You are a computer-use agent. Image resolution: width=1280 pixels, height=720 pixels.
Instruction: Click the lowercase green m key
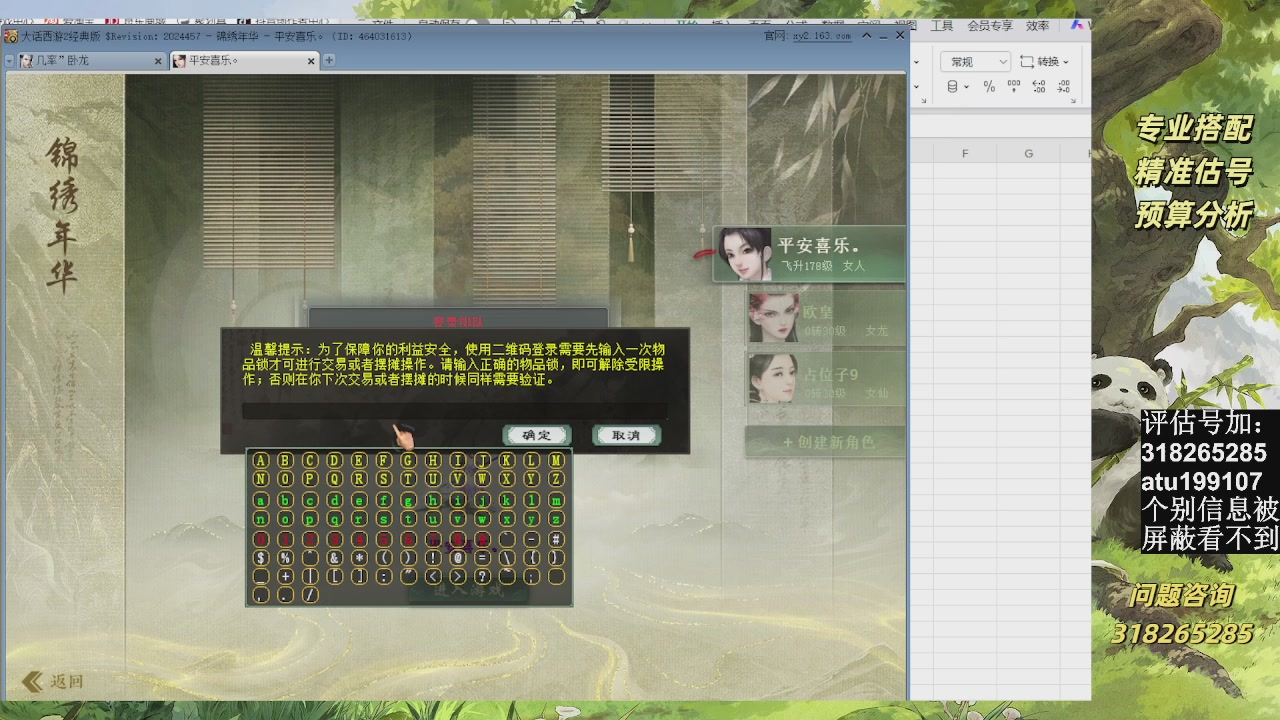[556, 500]
